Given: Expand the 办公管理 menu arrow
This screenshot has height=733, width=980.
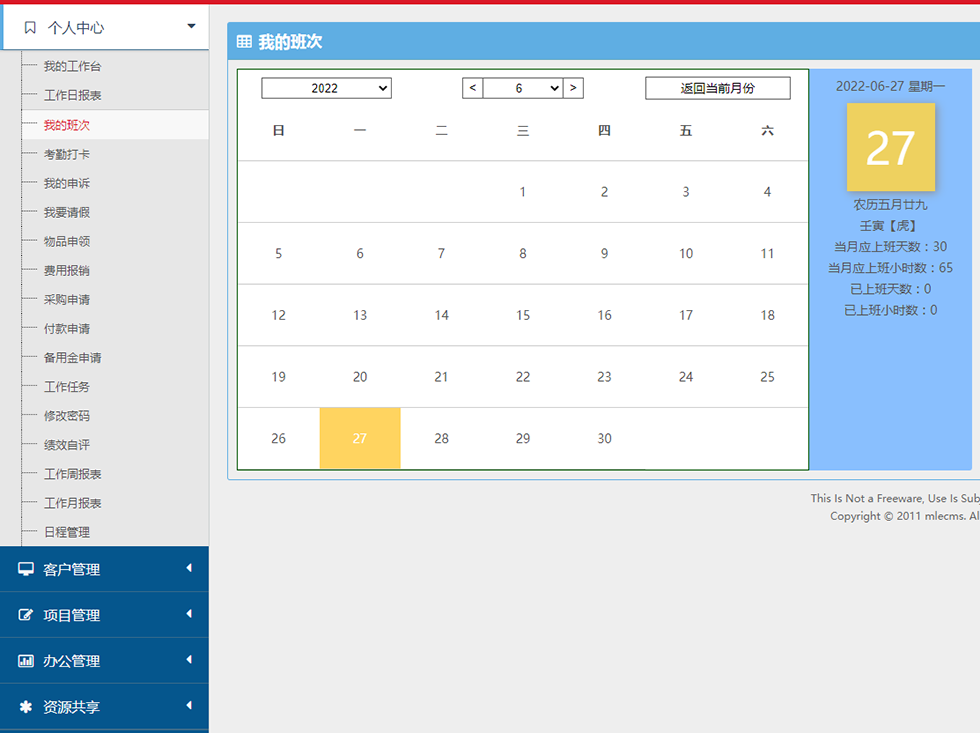Looking at the screenshot, I should (x=189, y=659).
